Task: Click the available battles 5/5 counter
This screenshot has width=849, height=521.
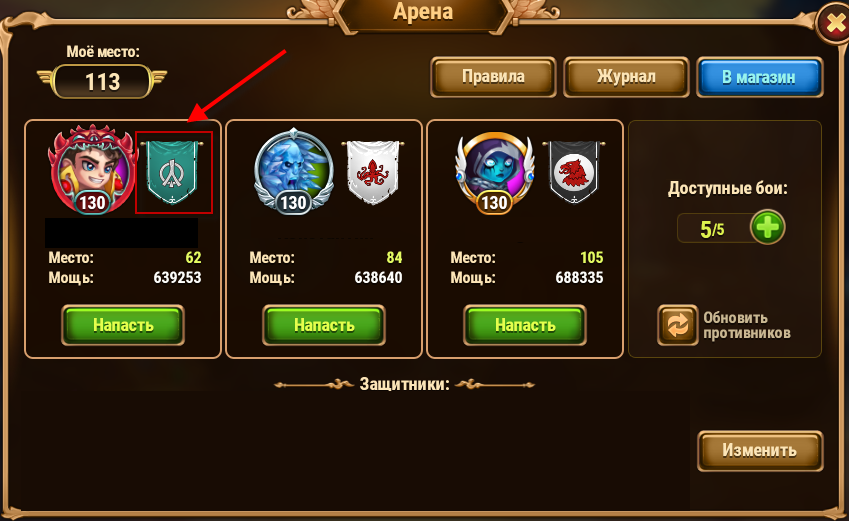Action: [713, 229]
